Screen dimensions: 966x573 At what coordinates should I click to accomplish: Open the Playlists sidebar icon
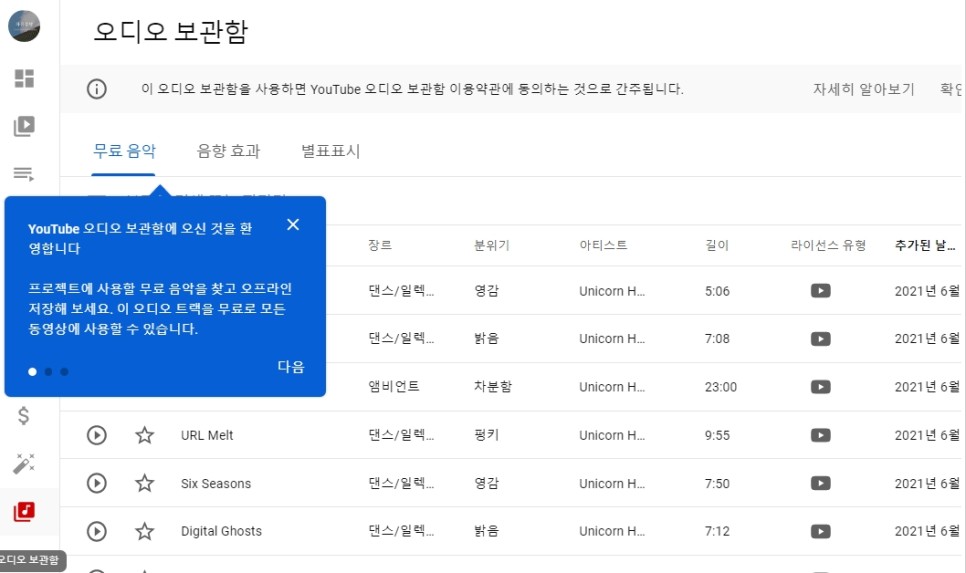click(x=24, y=174)
